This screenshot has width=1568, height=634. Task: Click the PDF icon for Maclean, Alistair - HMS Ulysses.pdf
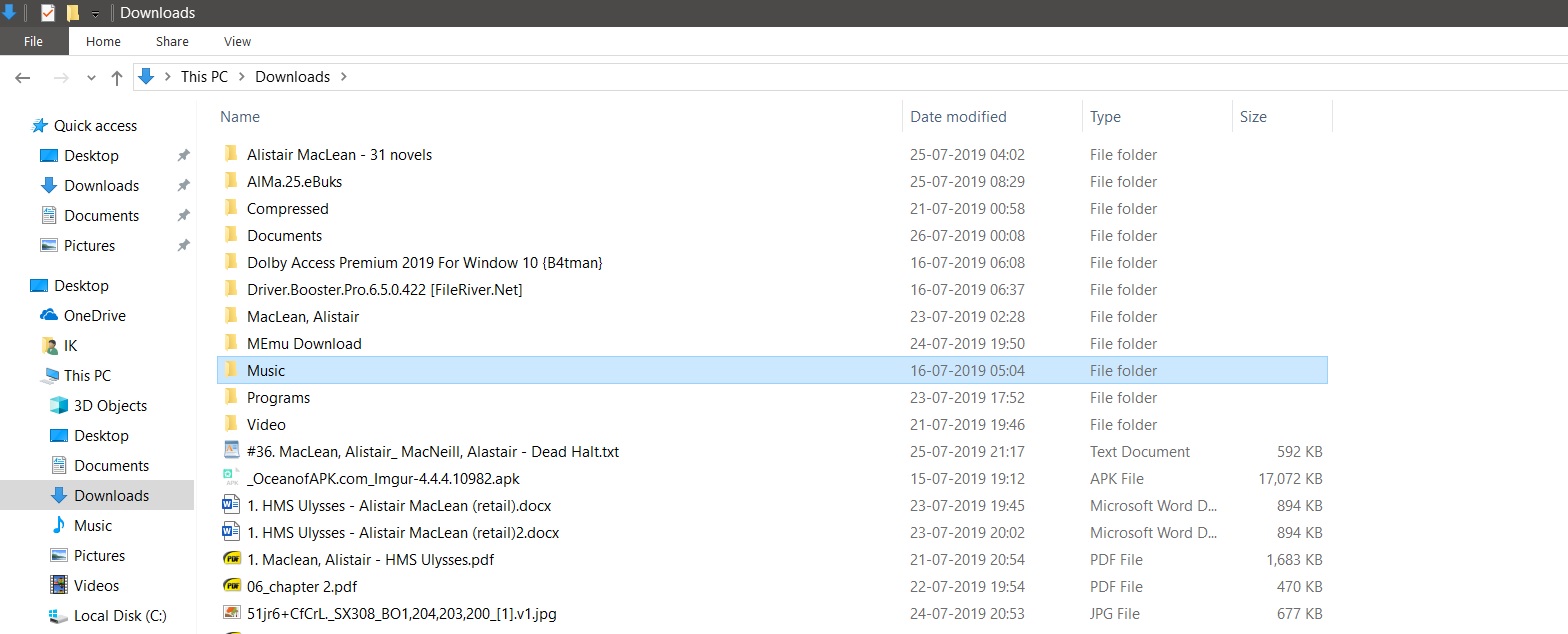[x=232, y=559]
